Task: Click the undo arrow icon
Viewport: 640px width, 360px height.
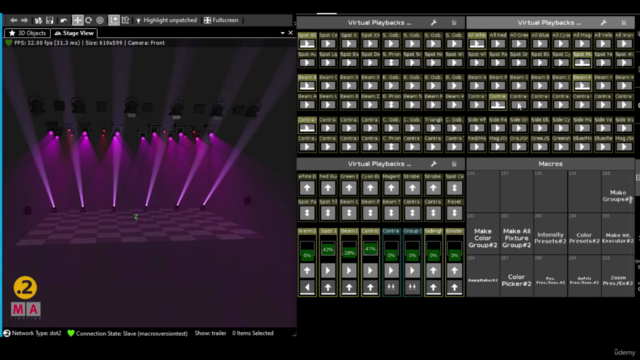Action: point(64,20)
